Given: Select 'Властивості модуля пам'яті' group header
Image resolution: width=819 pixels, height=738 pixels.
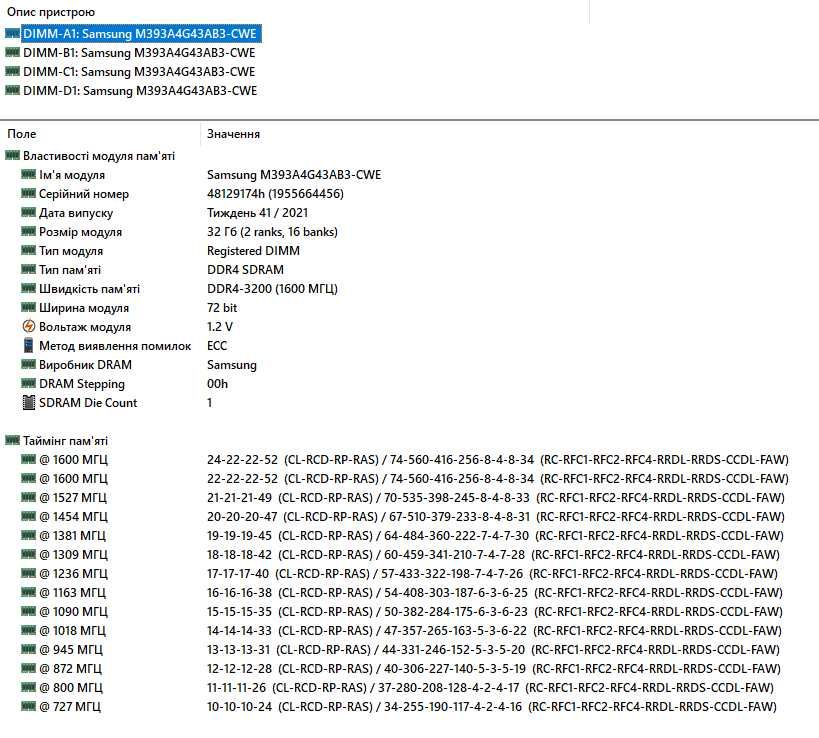Looking at the screenshot, I should [x=99, y=156].
